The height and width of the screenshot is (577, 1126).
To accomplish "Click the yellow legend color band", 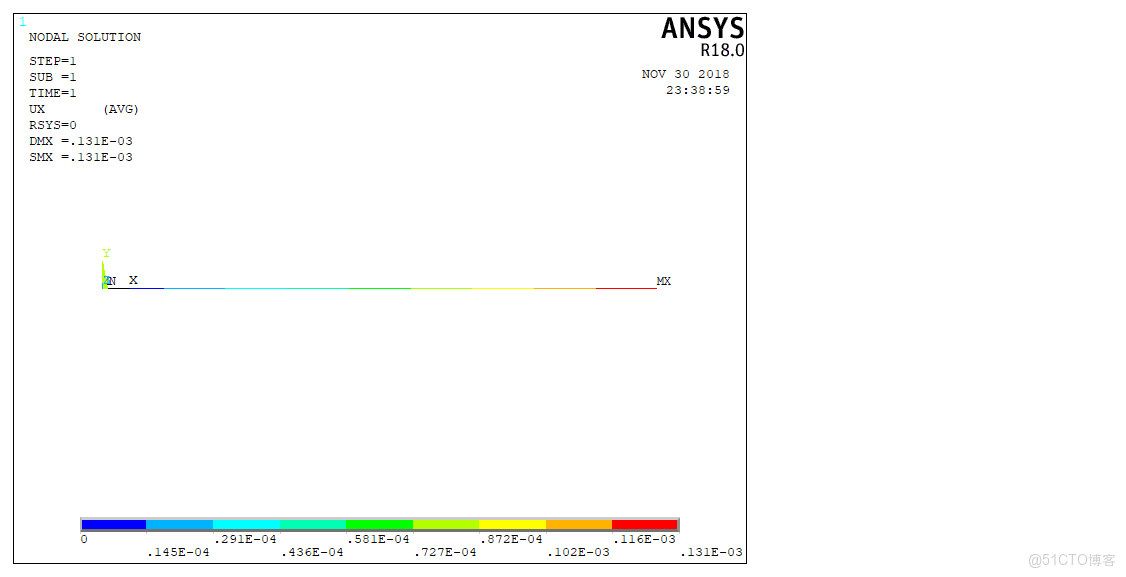I will point(512,525).
